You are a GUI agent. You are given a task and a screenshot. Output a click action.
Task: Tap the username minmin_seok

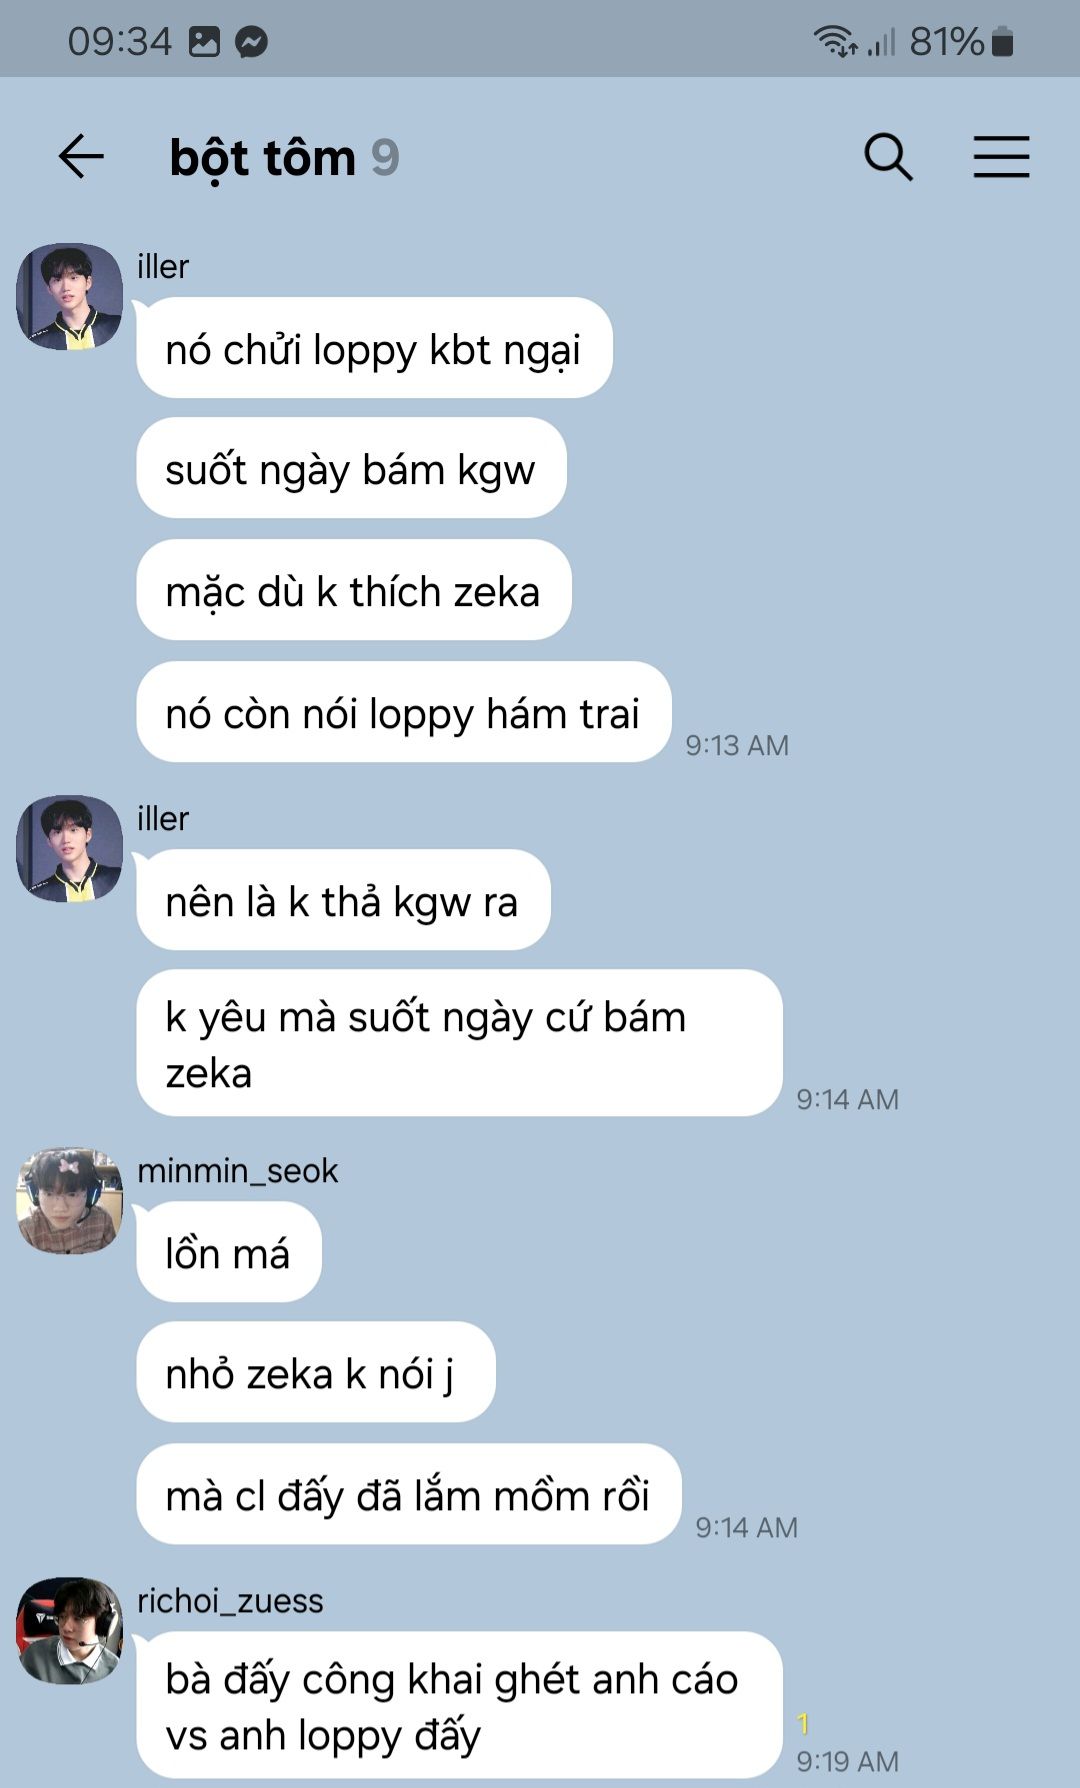pos(238,1170)
